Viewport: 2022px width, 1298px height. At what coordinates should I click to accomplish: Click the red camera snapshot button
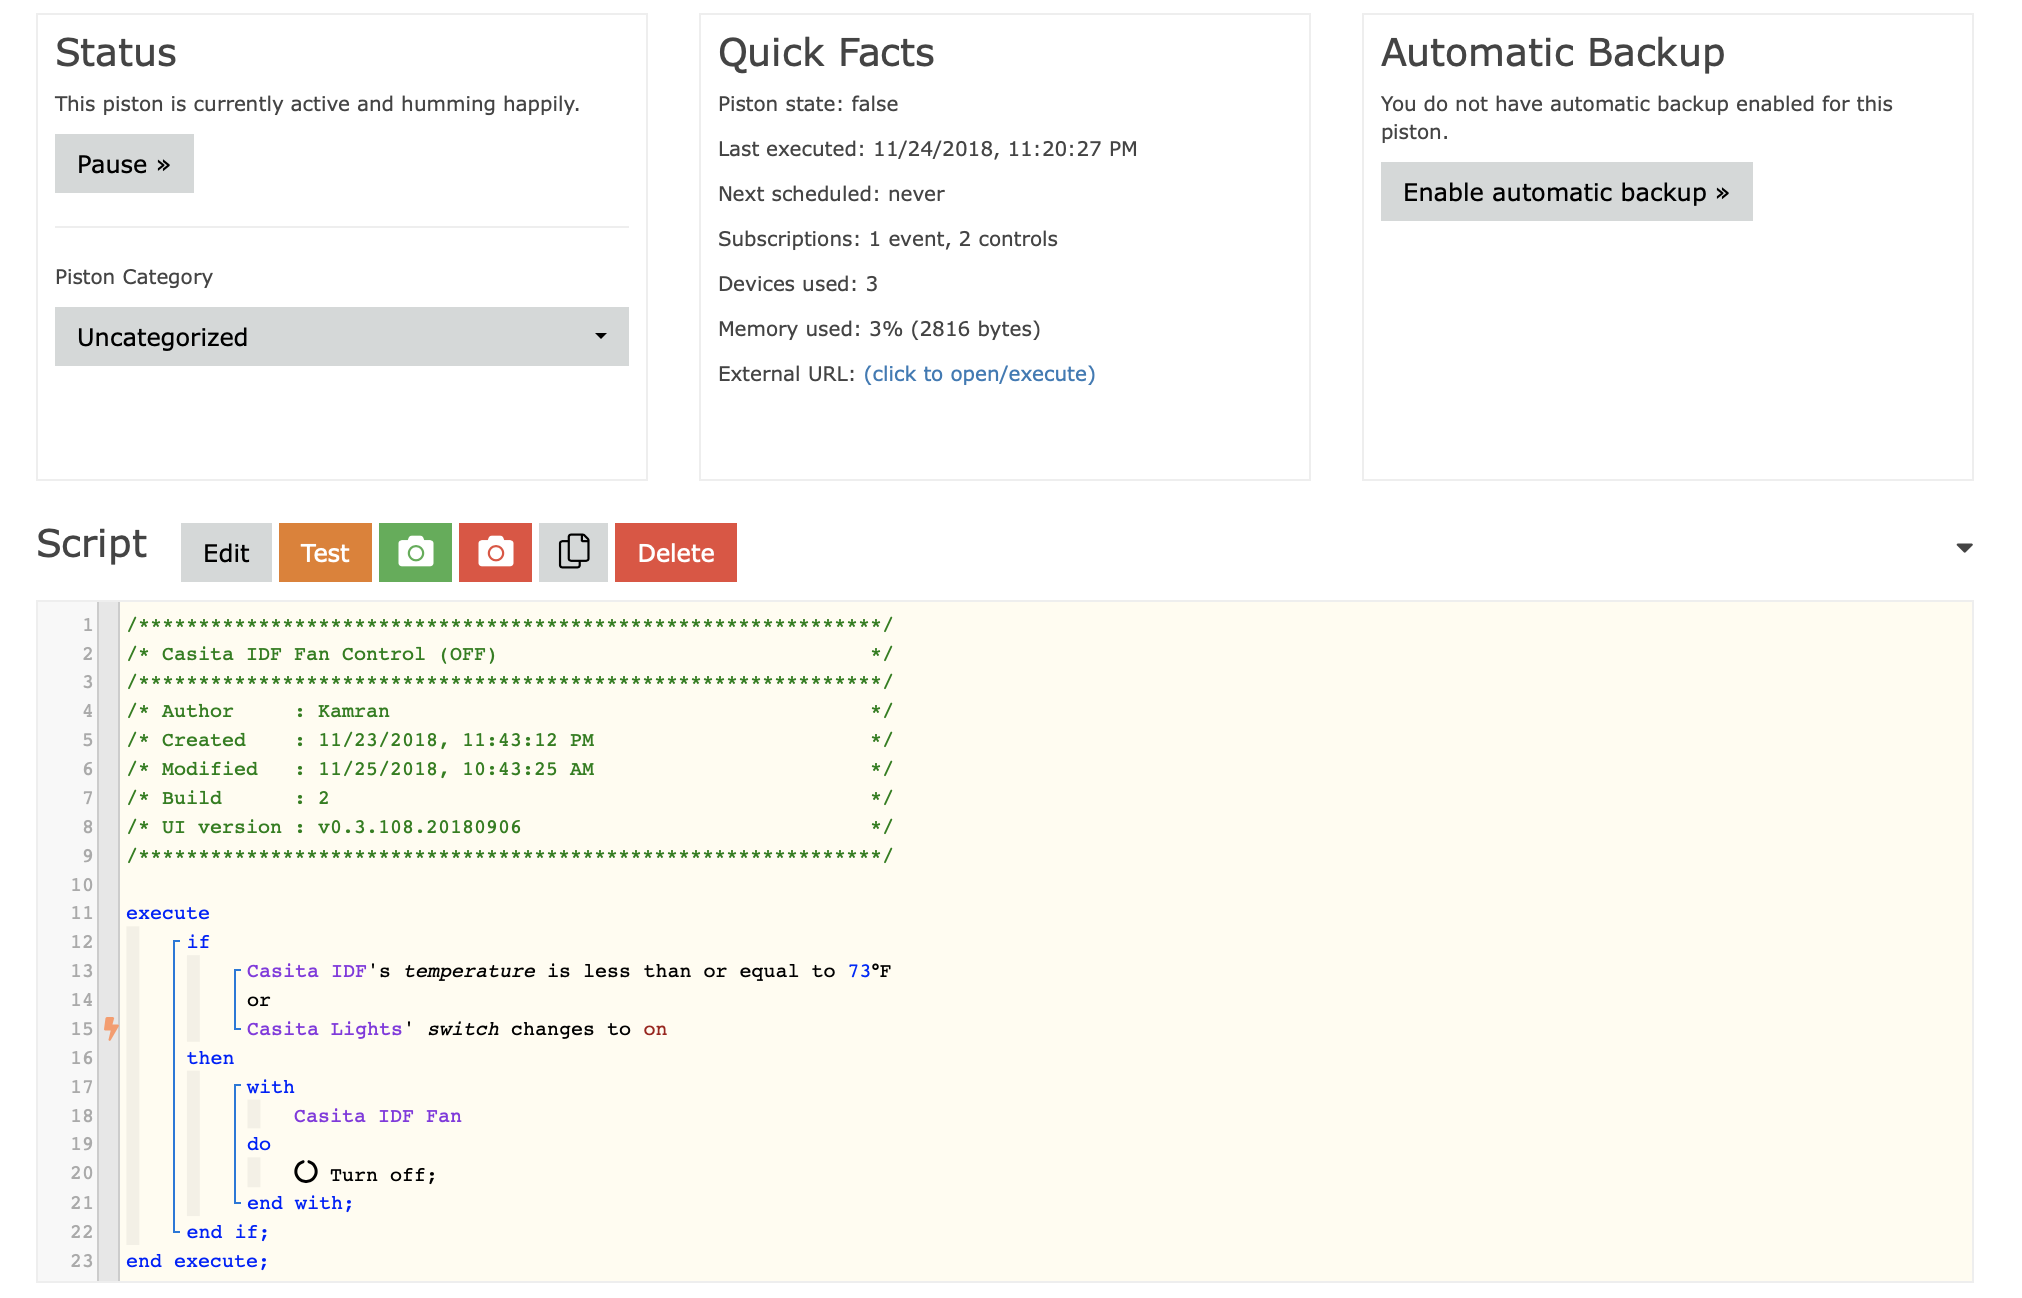495,552
